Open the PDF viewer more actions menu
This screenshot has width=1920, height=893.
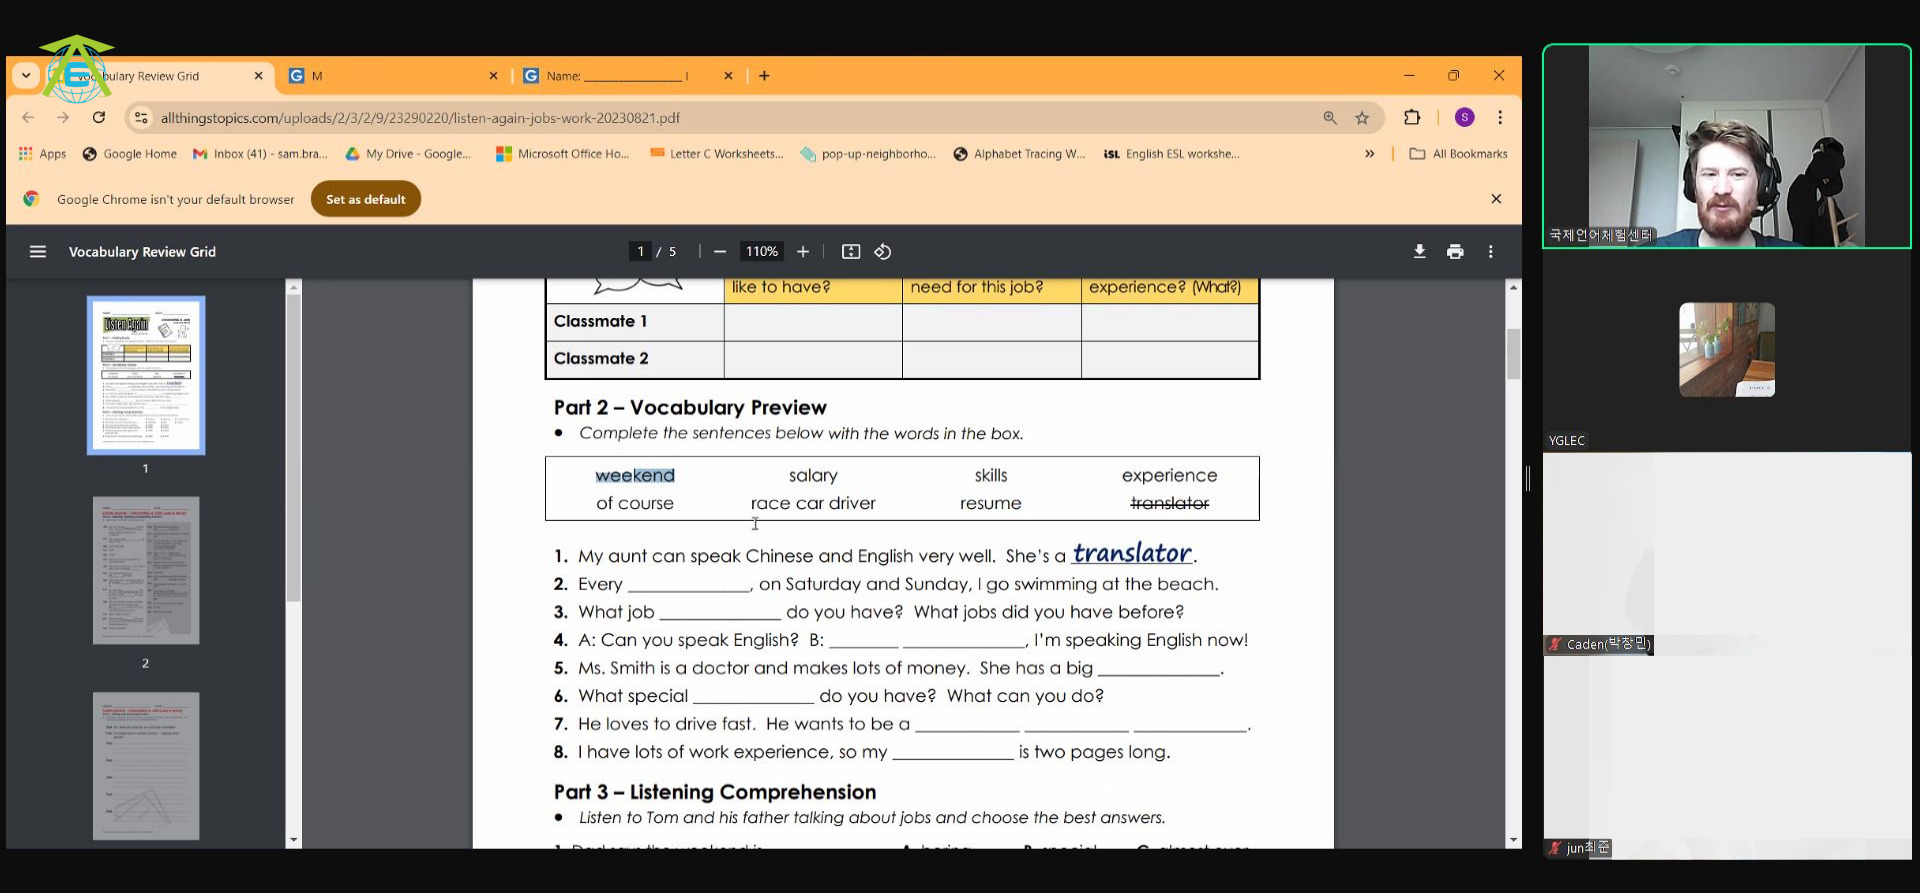tap(1491, 252)
